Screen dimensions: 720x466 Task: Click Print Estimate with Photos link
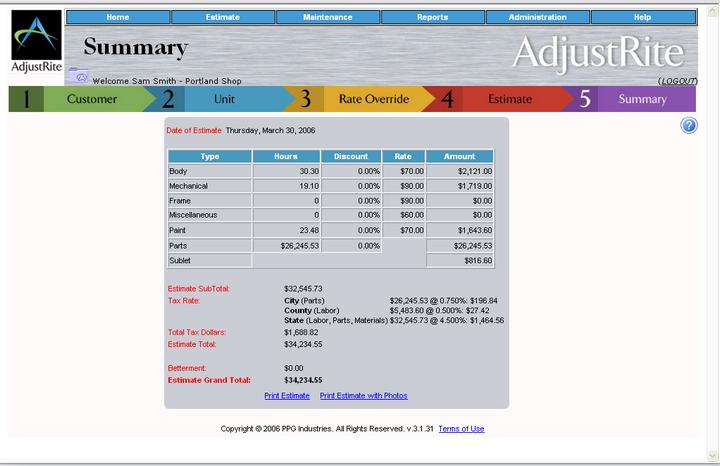pos(364,396)
